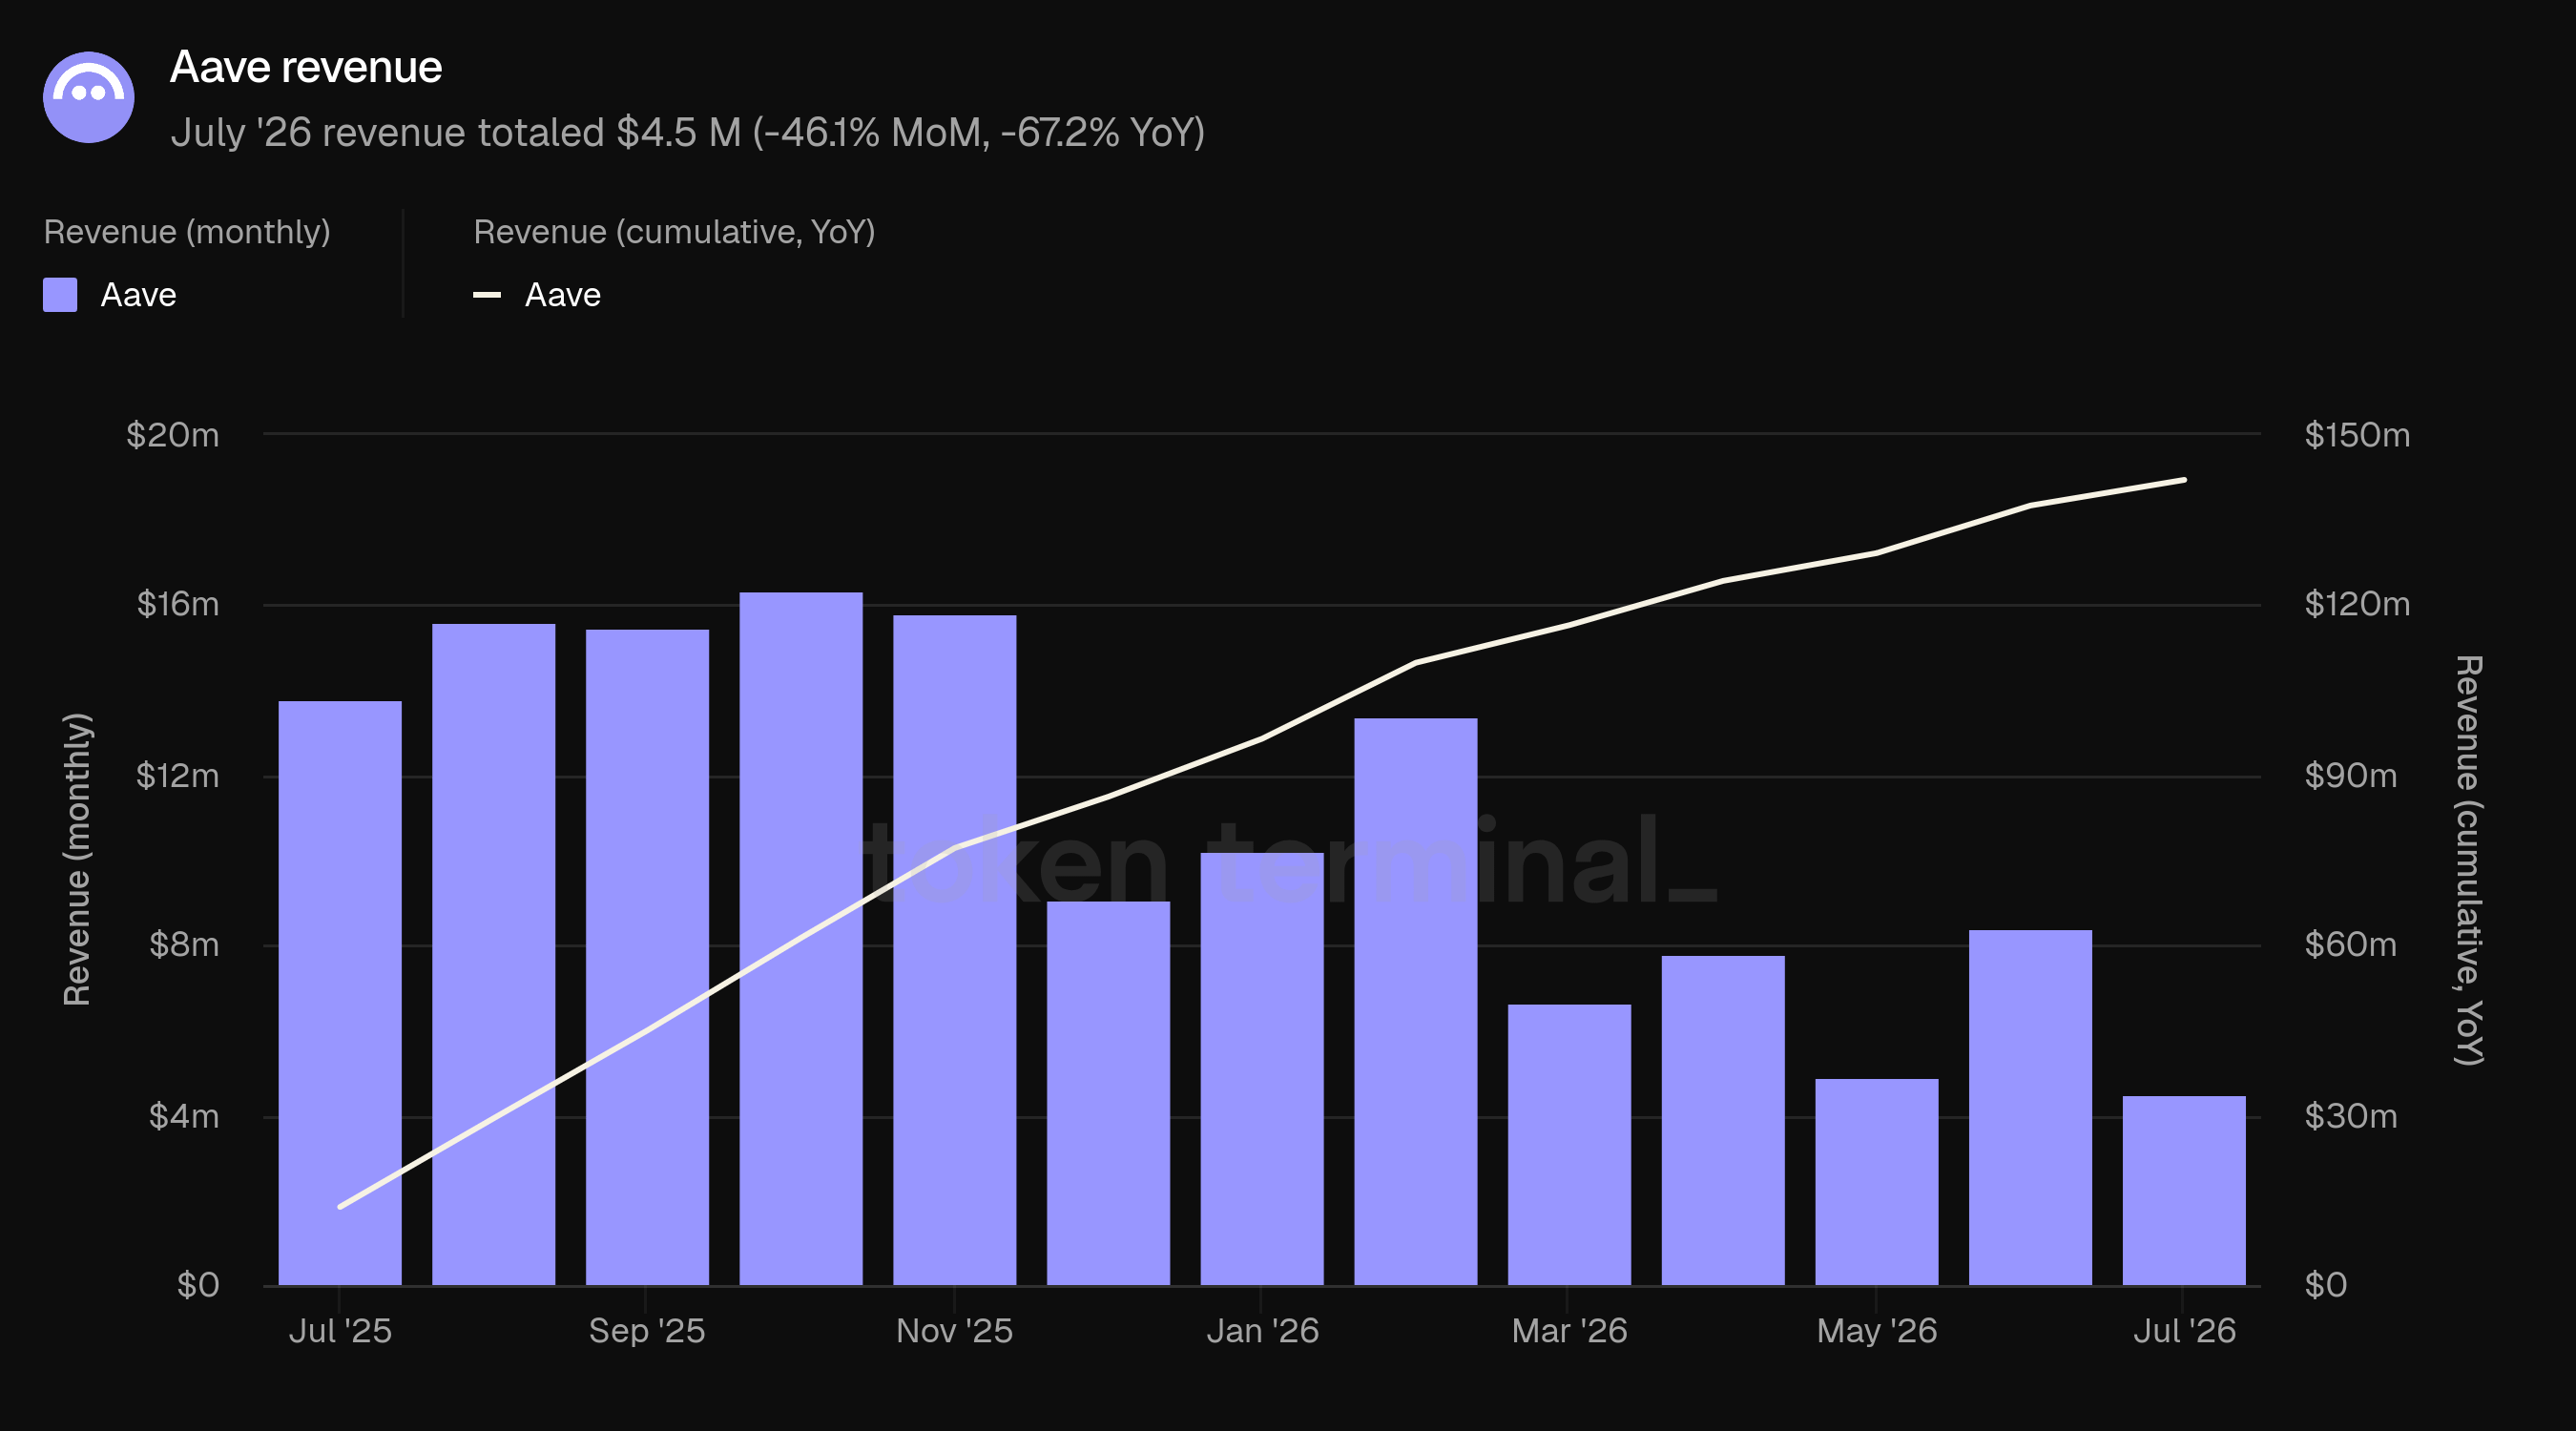Toggle the Aave label under Revenue (monthly)

(139, 295)
